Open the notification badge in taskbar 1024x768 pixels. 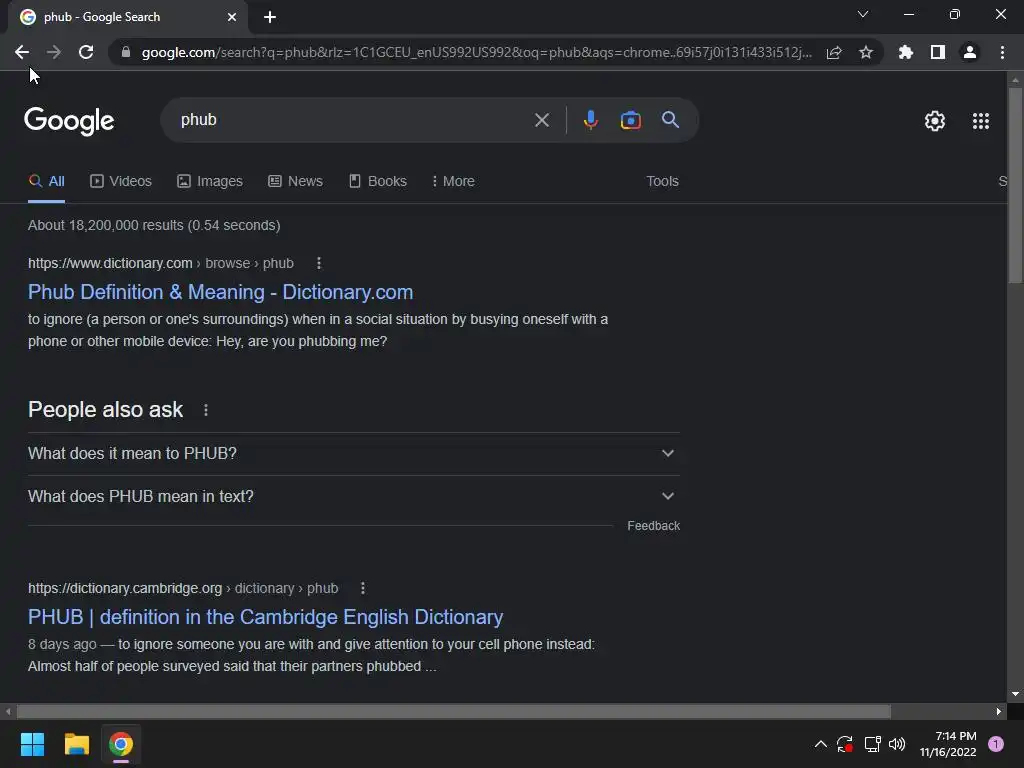pyautogui.click(x=996, y=744)
